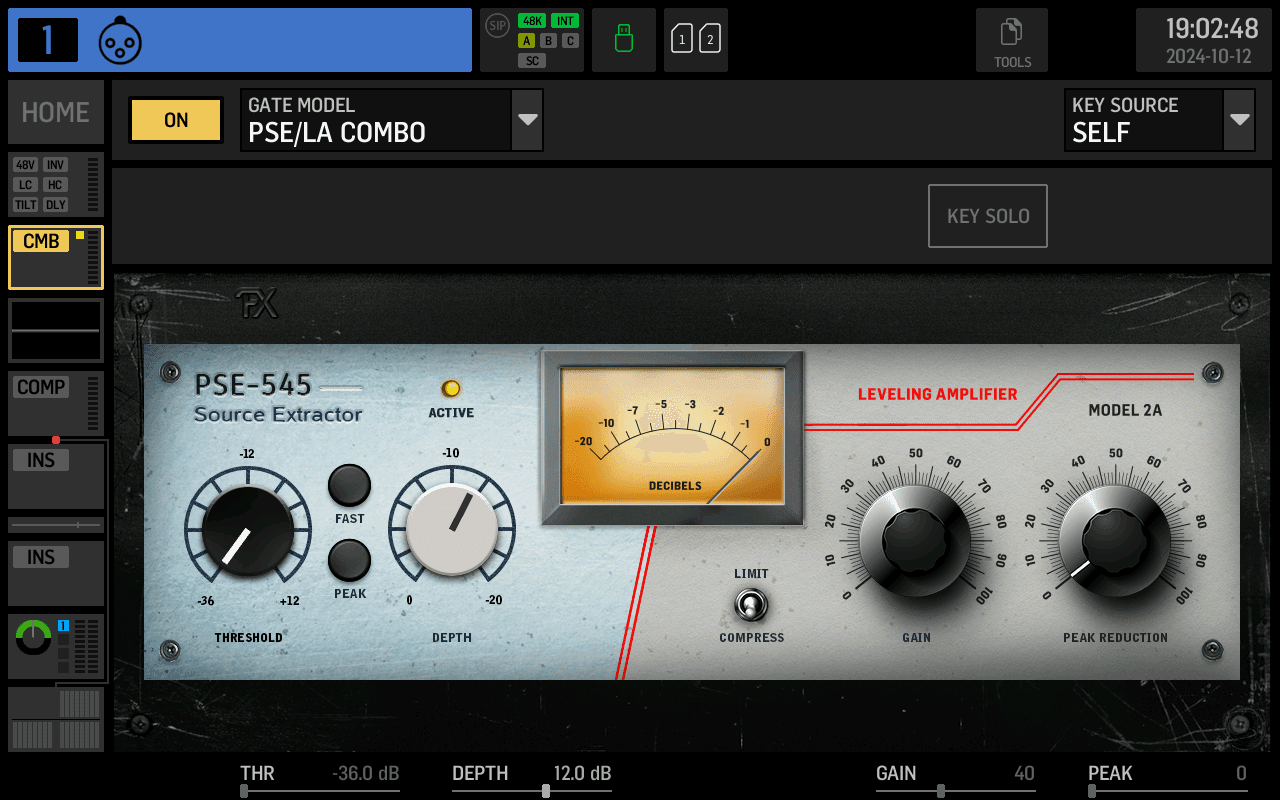Open the first INS insert tile
The width and height of the screenshot is (1280, 800).
tap(56, 476)
